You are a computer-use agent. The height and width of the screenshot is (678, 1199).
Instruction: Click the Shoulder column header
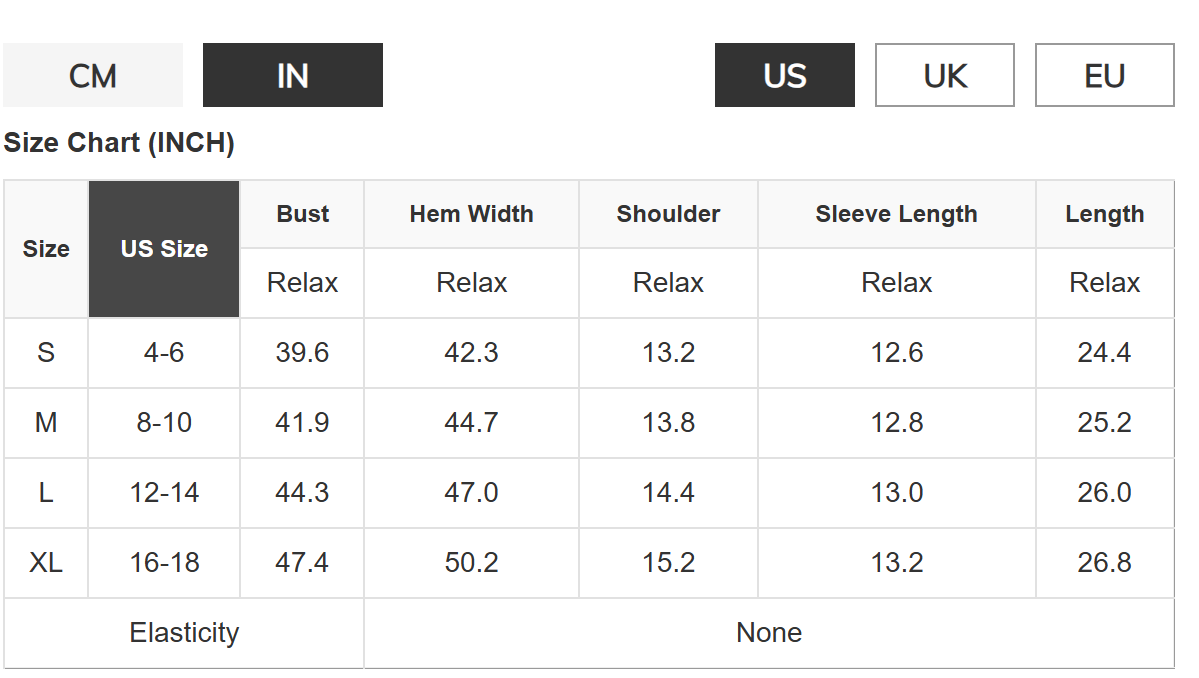[x=668, y=214]
